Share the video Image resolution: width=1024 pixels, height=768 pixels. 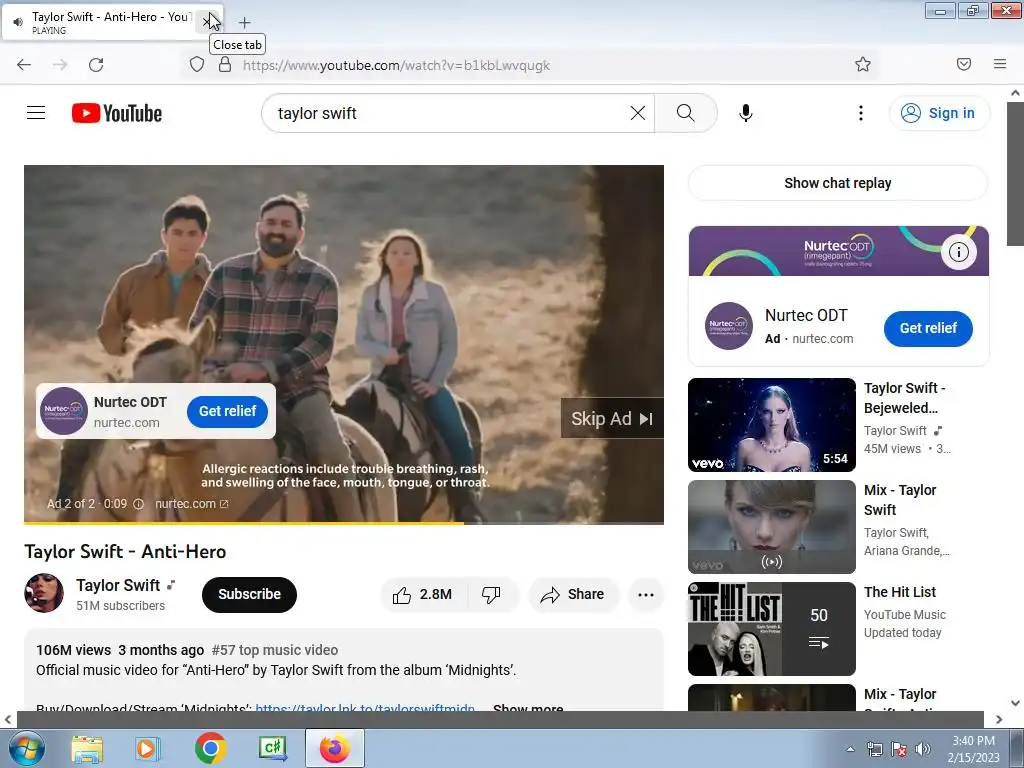click(572, 594)
